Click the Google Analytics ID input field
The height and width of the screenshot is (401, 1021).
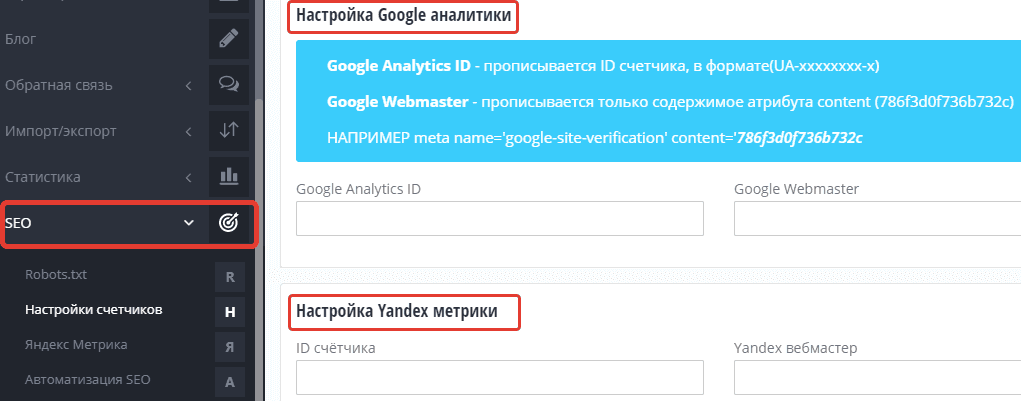(x=500, y=219)
